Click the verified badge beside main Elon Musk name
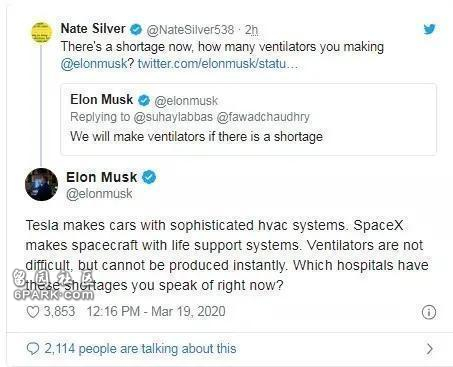Screen dimensions: 453x367 (x=149, y=177)
